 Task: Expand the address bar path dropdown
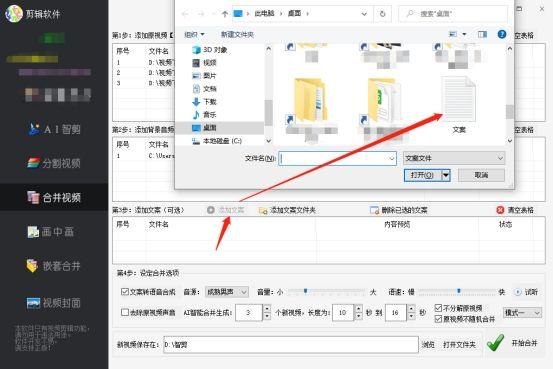(x=364, y=14)
